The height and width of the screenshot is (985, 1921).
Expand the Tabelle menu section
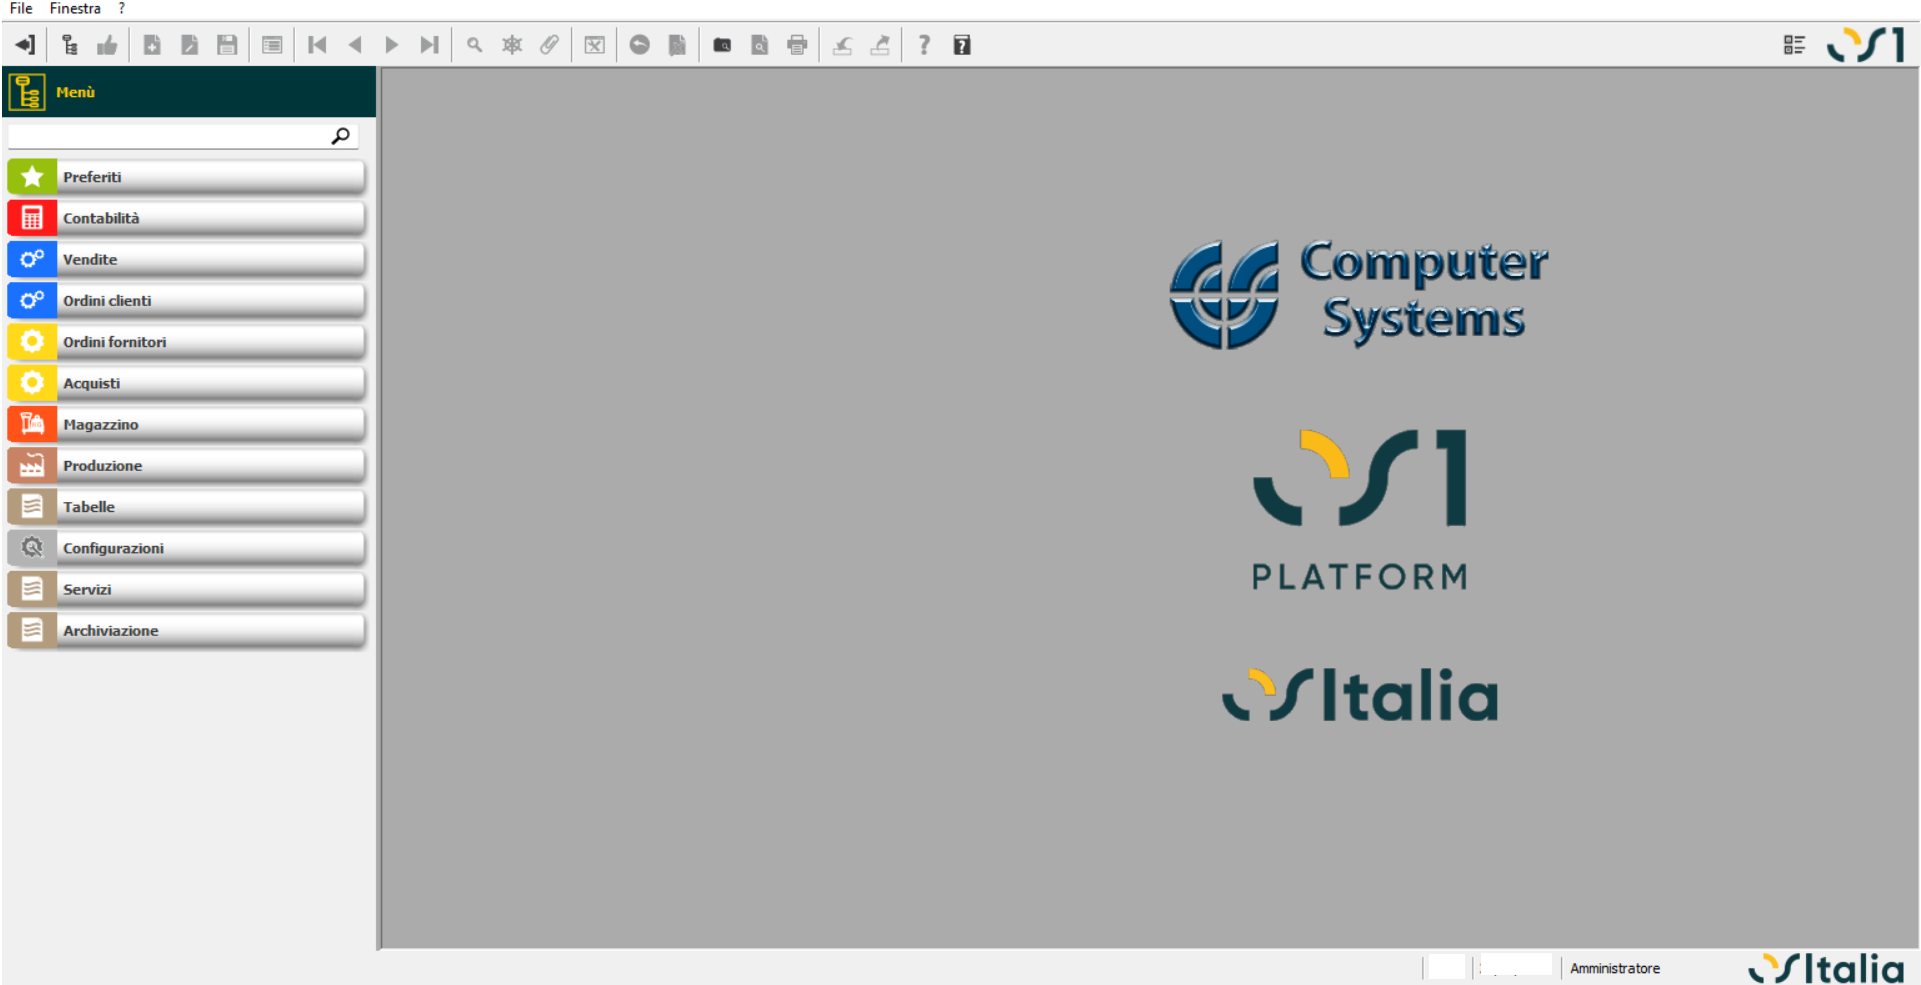click(186, 507)
